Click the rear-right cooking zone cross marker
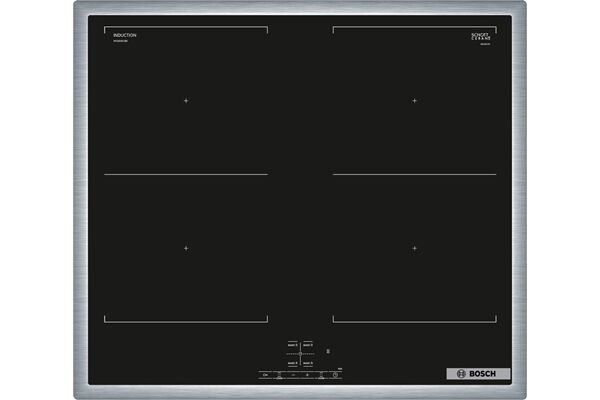The width and height of the screenshot is (600, 400). click(414, 100)
